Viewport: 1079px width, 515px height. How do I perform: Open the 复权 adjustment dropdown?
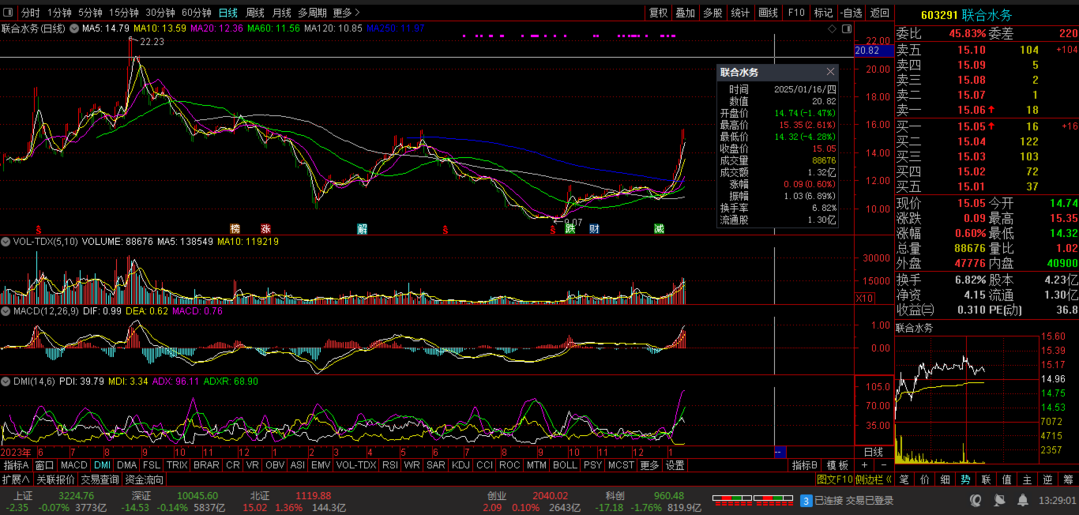pos(657,13)
